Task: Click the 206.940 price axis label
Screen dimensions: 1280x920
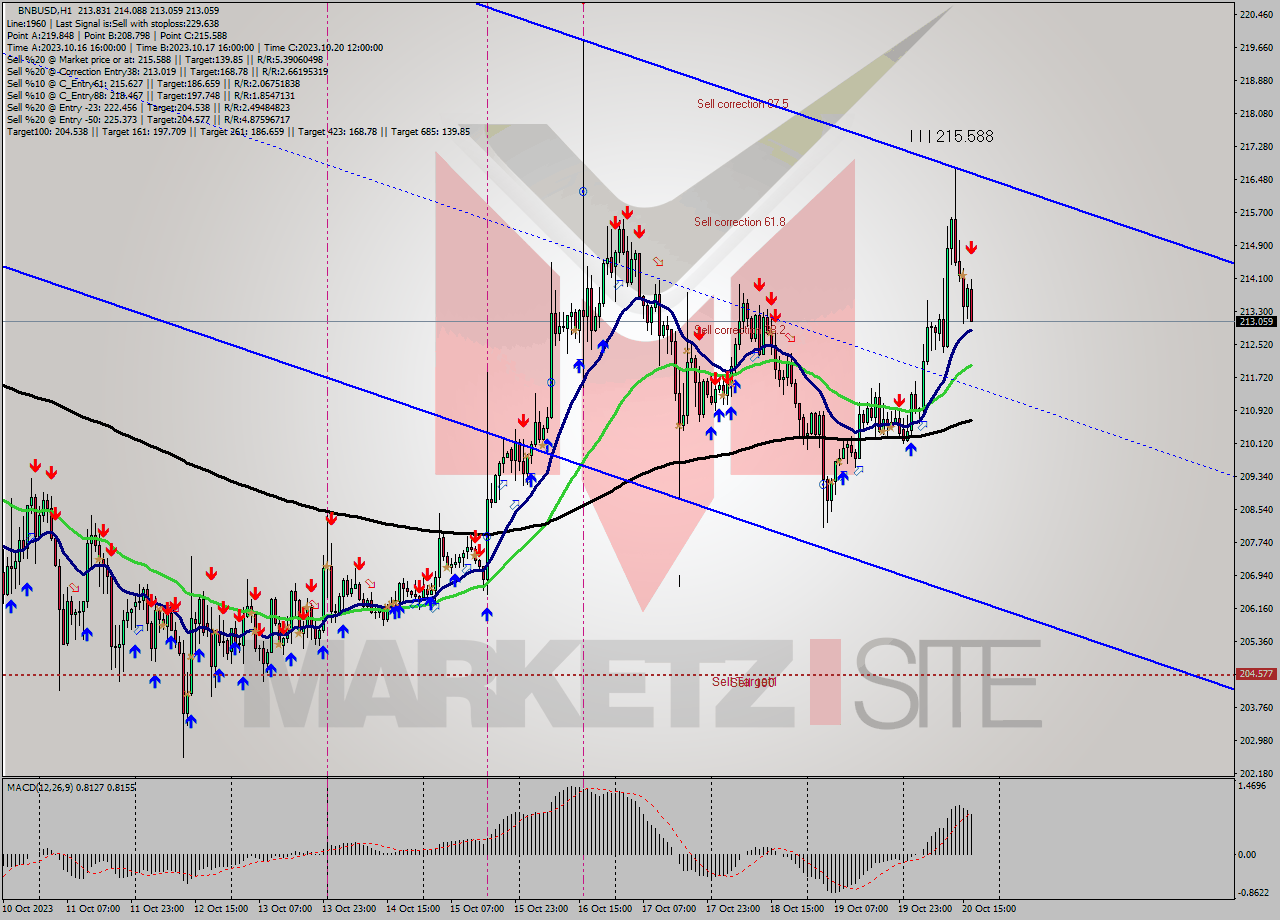Action: tap(1256, 576)
